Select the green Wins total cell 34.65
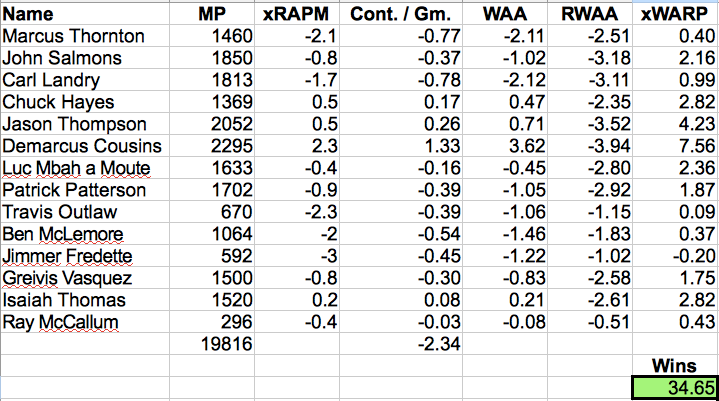 point(675,388)
